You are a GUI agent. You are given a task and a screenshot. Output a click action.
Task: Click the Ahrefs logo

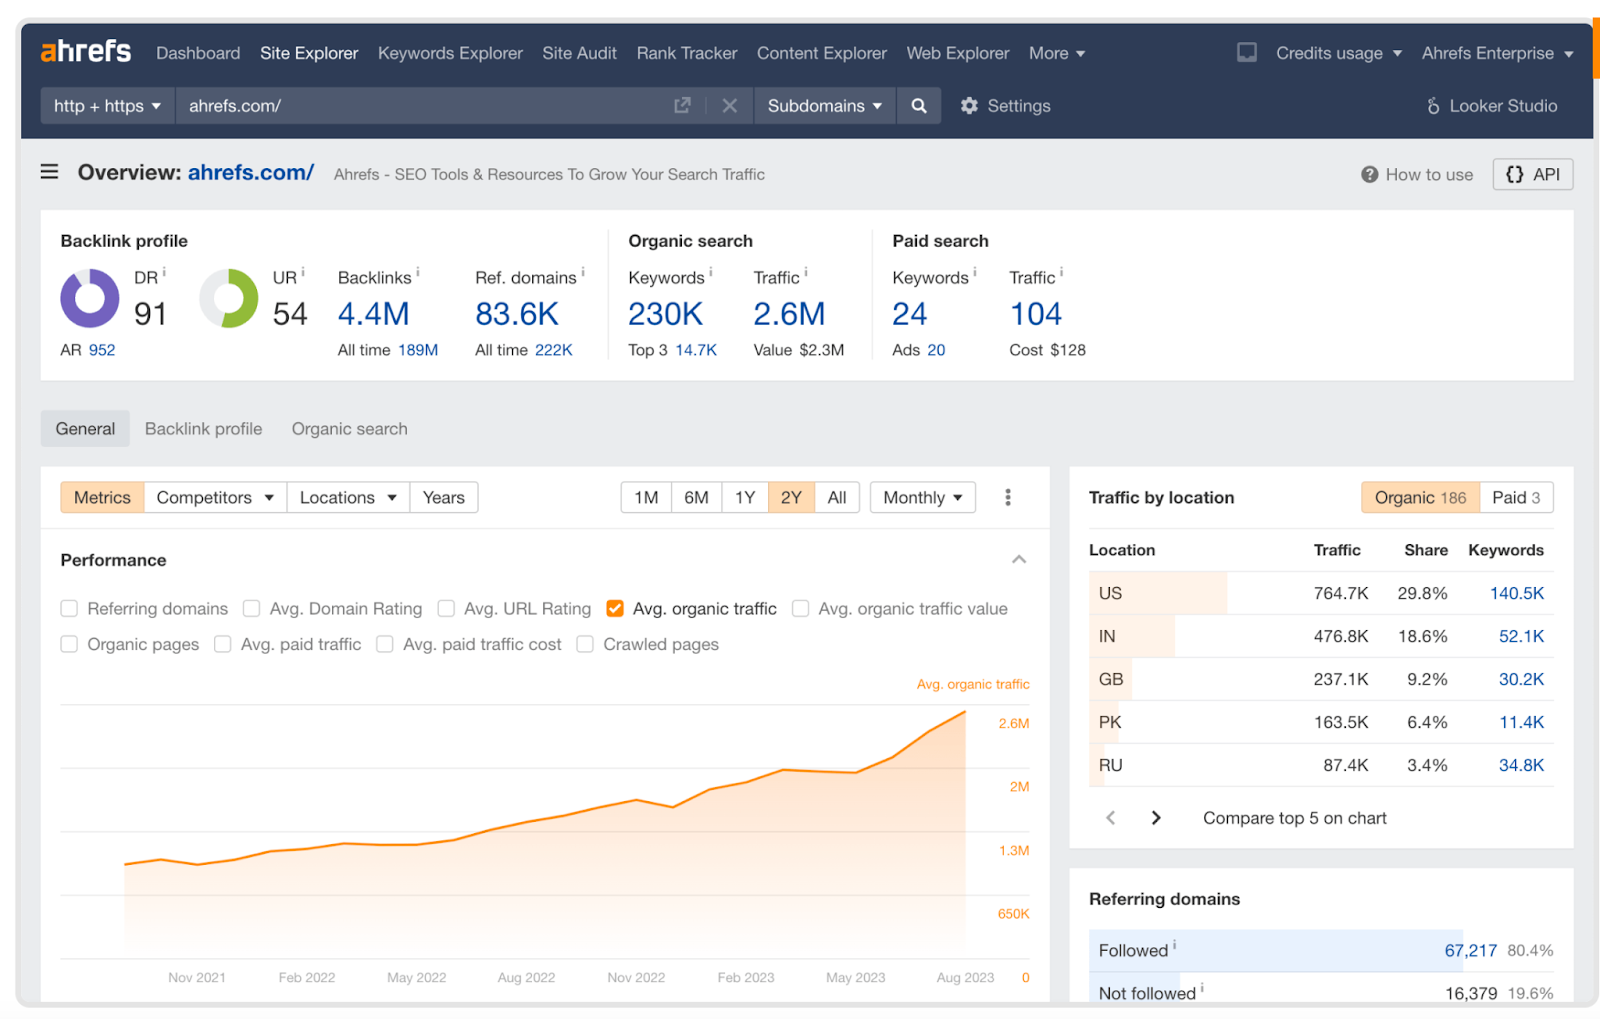pos(86,52)
